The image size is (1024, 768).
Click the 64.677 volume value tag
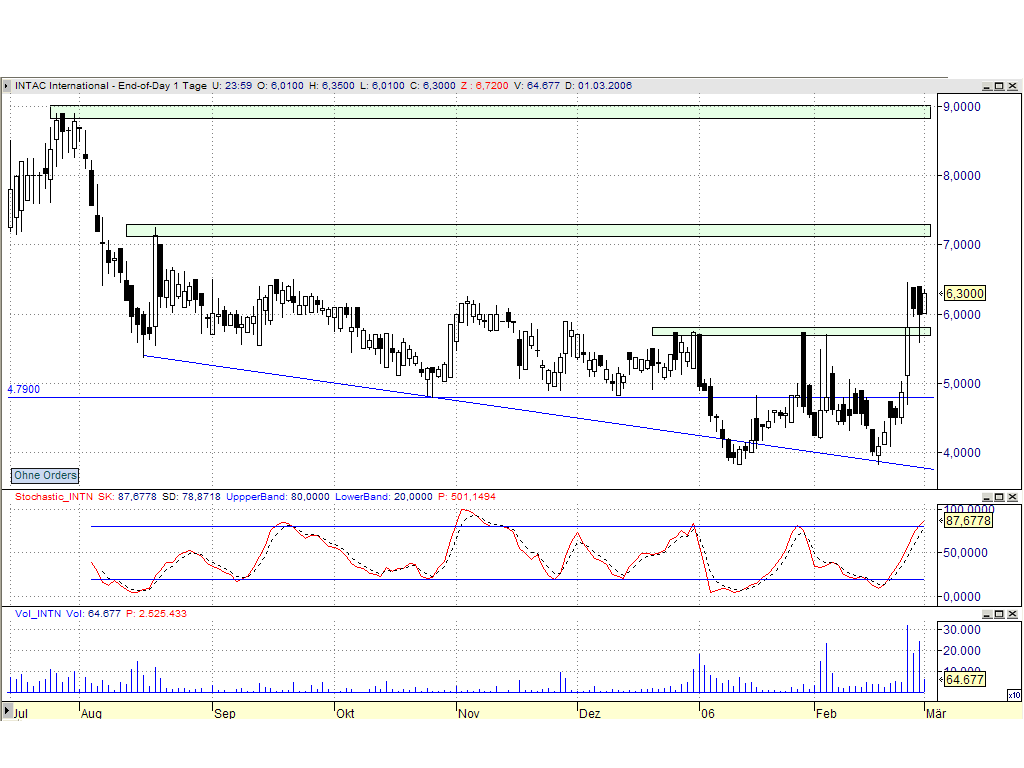point(964,679)
